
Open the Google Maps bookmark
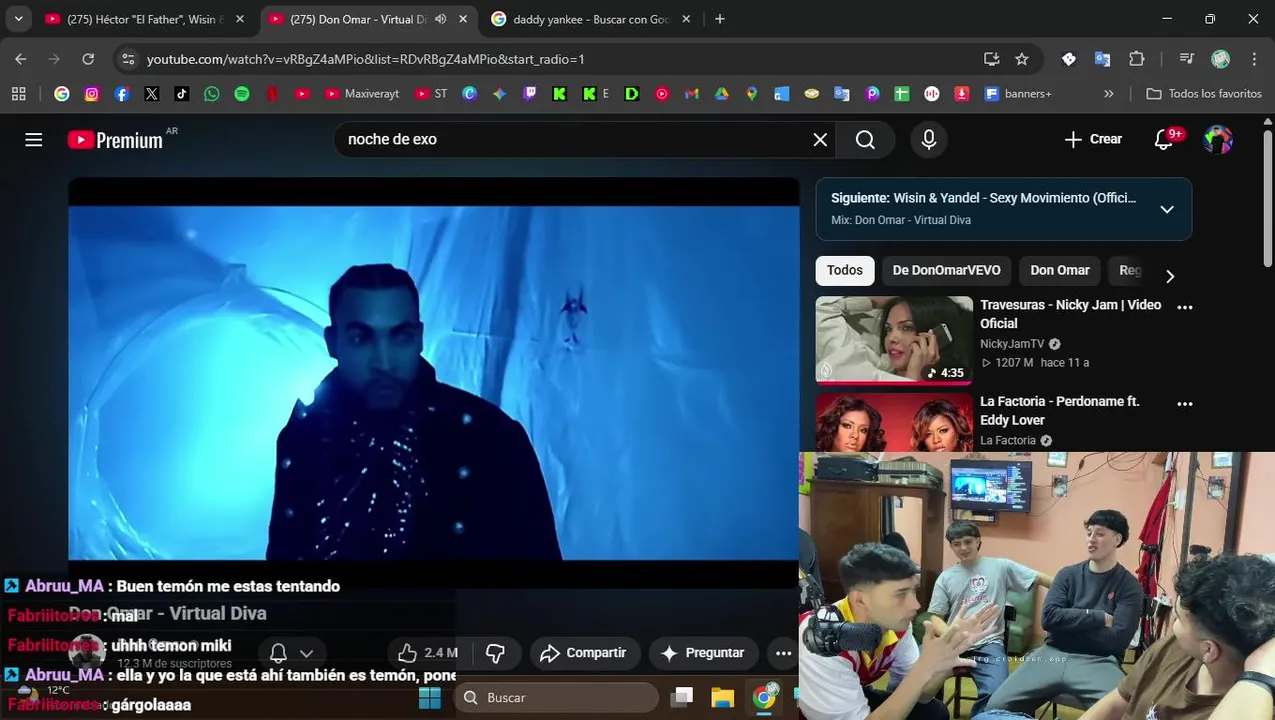[751, 94]
